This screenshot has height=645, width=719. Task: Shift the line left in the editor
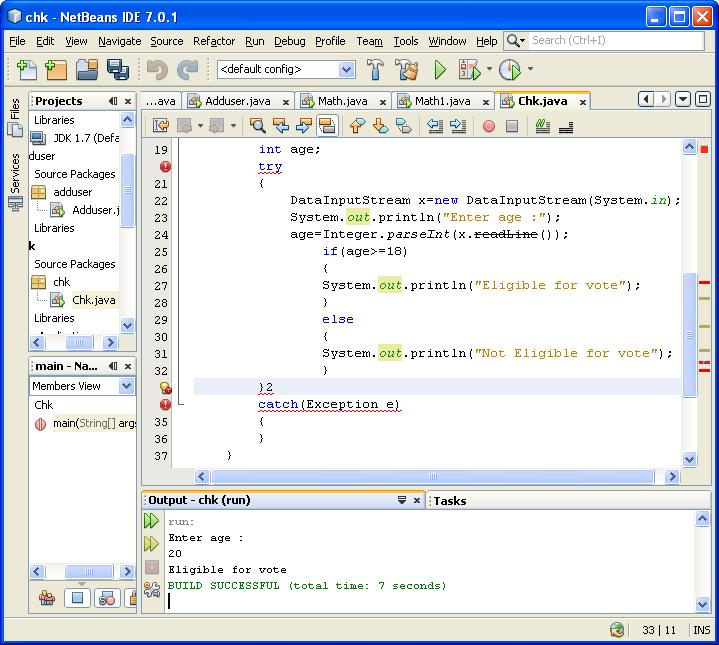coord(435,126)
